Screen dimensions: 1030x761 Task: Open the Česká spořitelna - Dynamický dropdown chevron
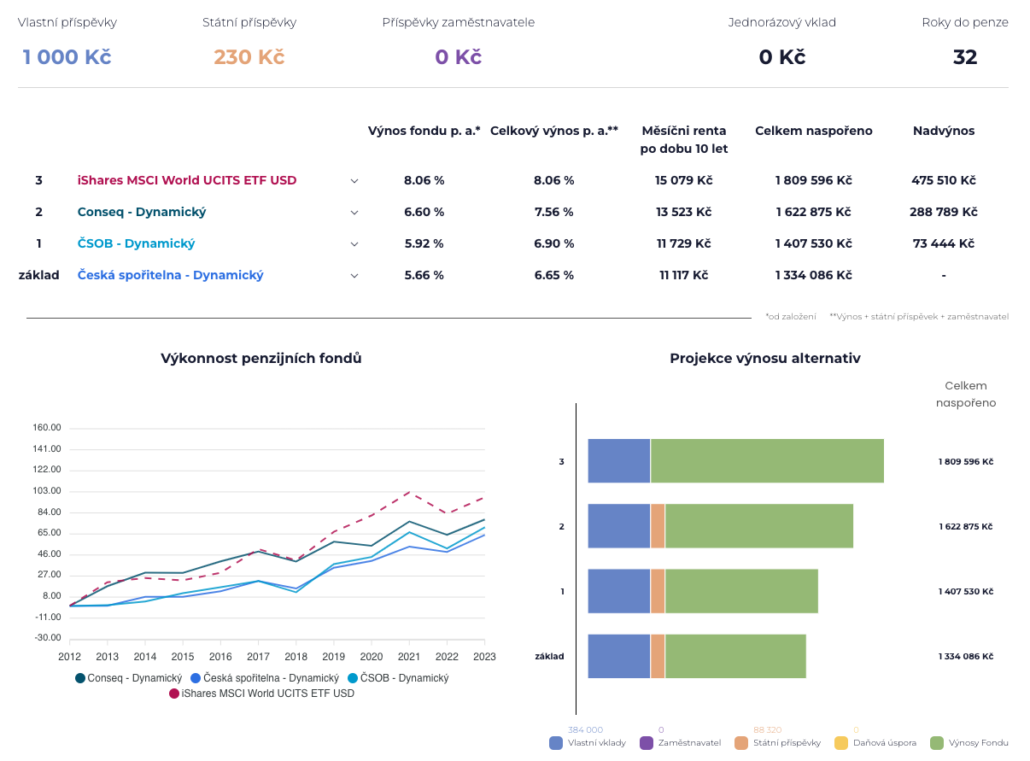point(354,276)
